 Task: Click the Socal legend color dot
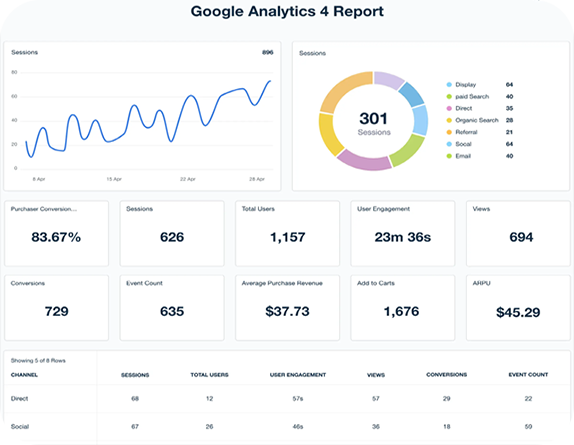(449, 144)
